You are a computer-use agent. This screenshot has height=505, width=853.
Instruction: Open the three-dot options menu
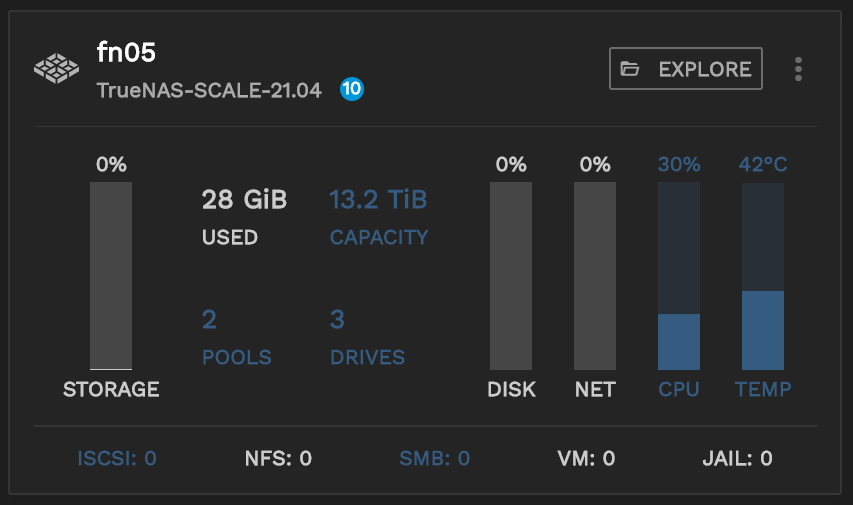coord(798,69)
